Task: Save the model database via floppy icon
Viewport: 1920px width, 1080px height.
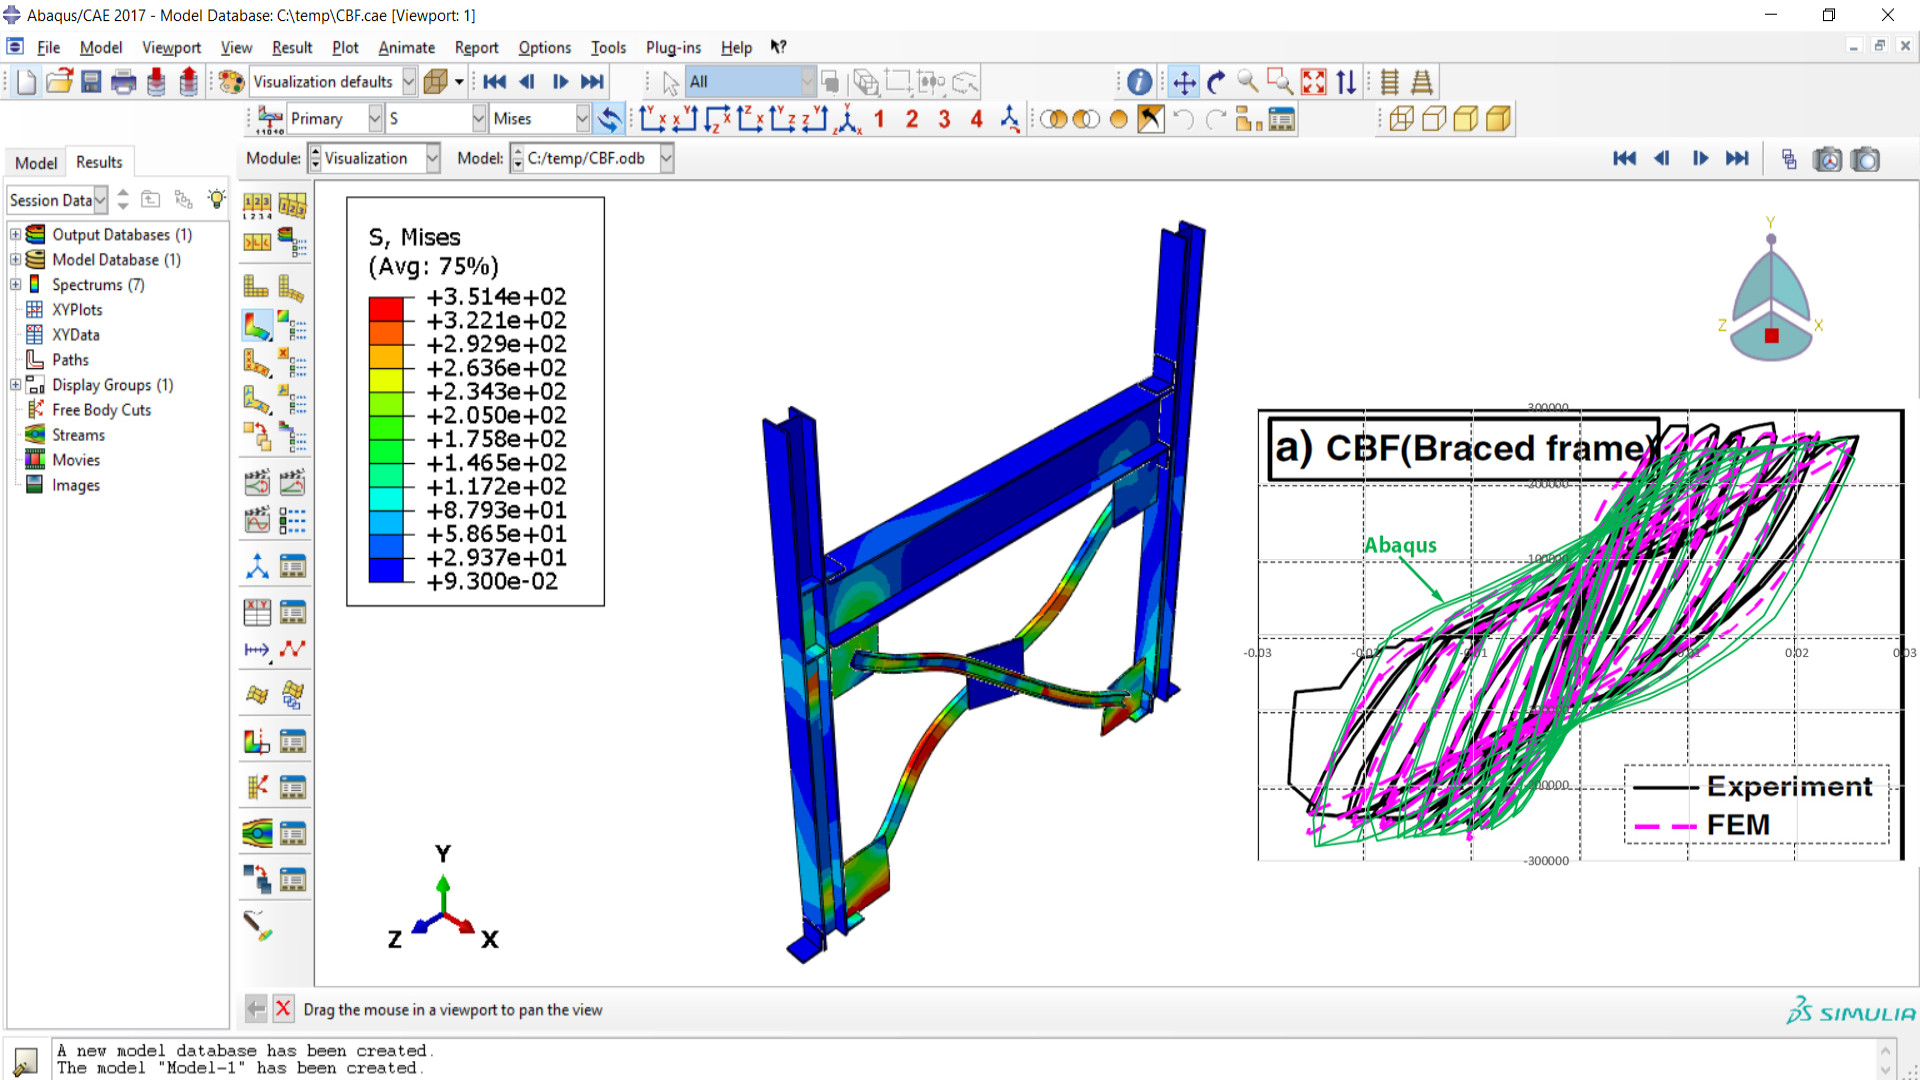Action: [x=91, y=82]
